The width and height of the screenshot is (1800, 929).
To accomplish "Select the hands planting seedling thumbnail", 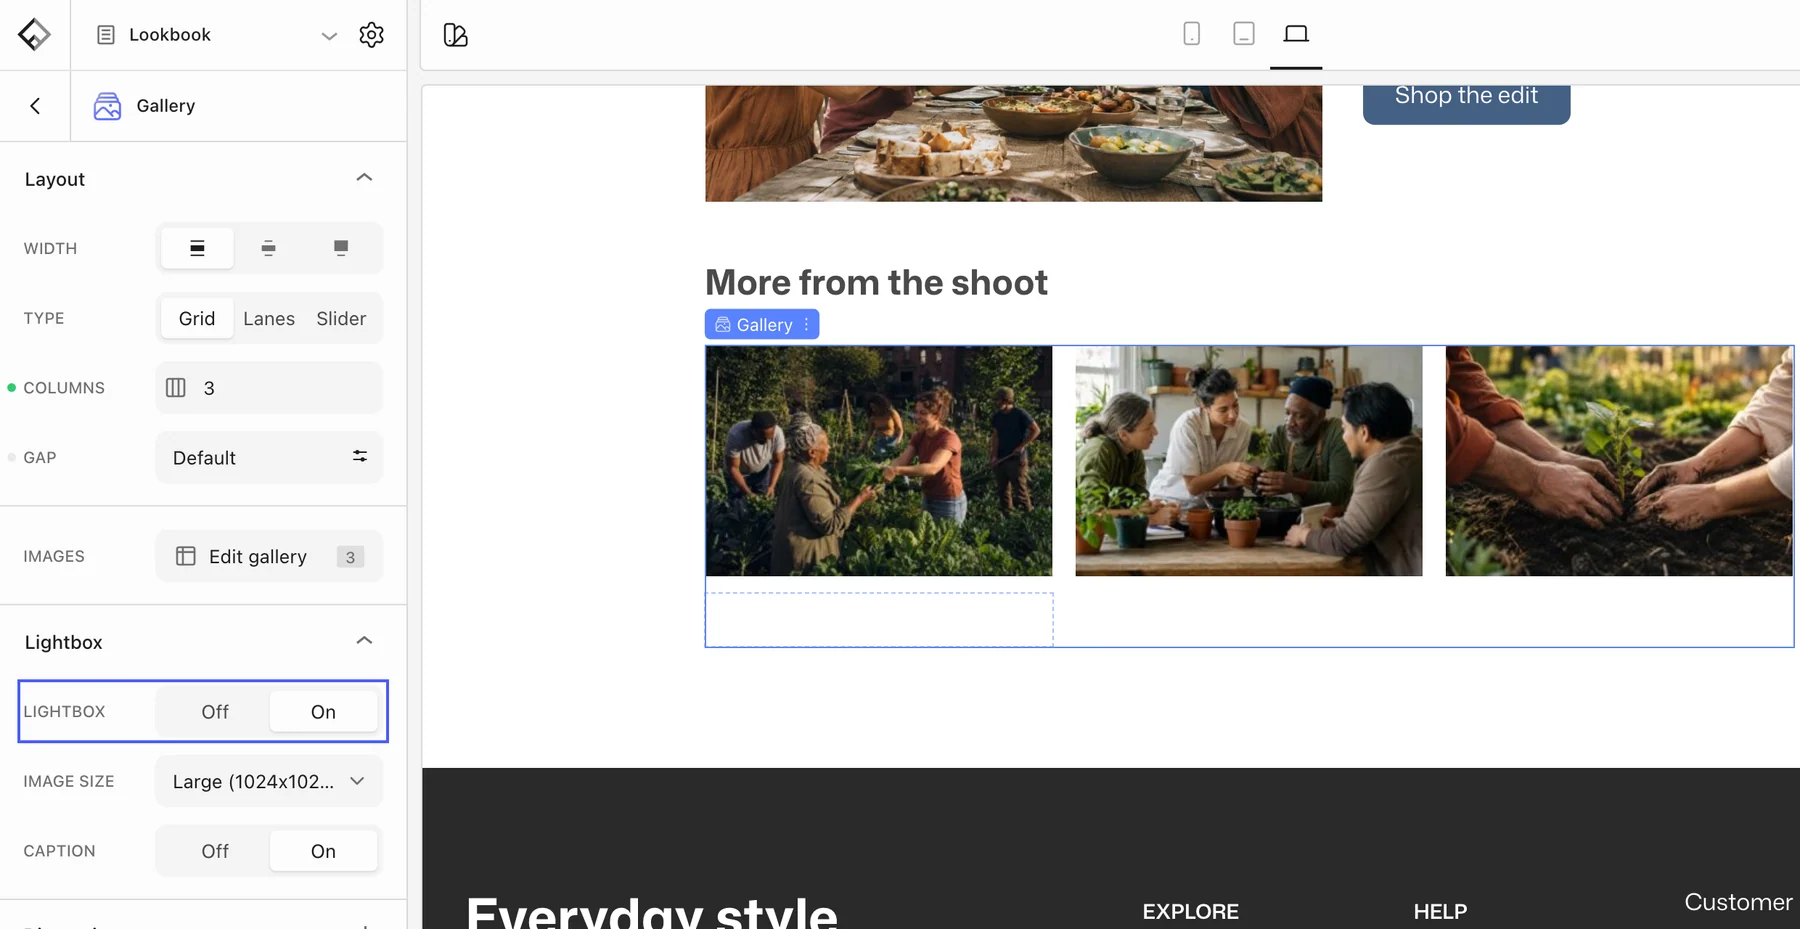I will pos(1619,461).
